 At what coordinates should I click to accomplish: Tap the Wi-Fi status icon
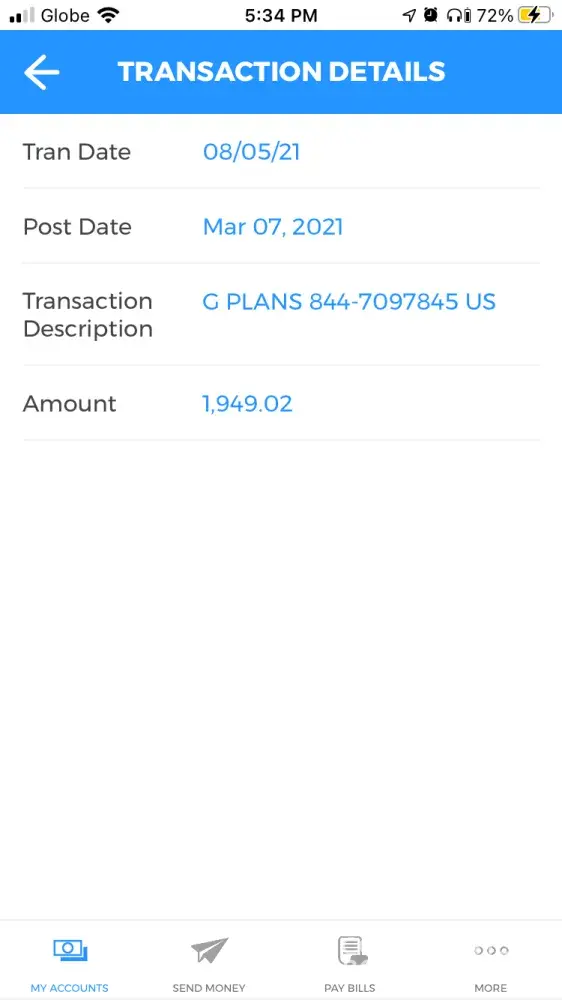109,15
